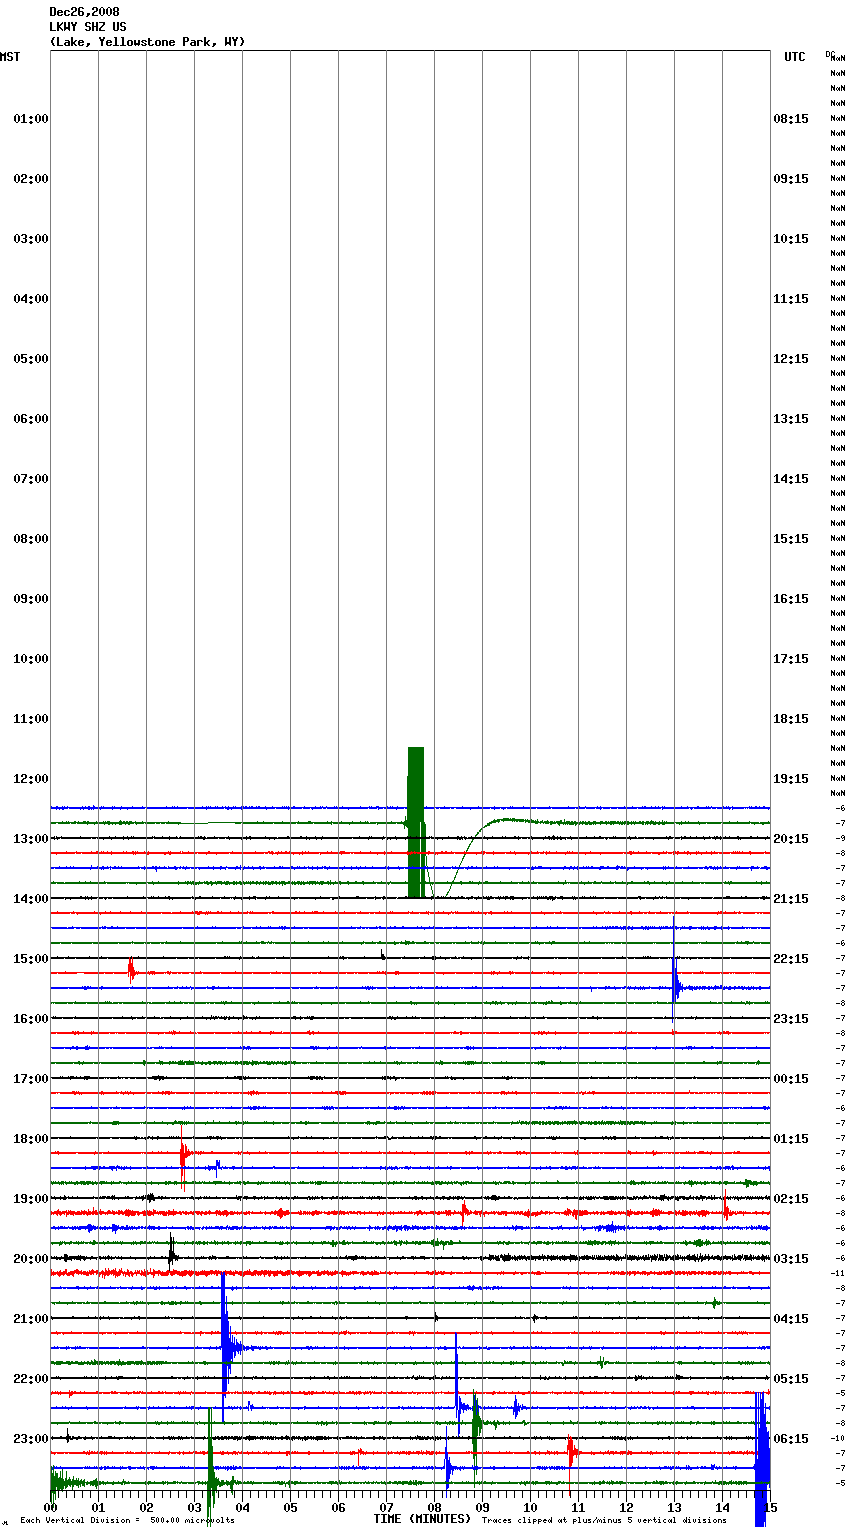Viewport: 850px width, 1534px height.
Task: Select the 20:00 MST time label
Action: click(31, 1259)
